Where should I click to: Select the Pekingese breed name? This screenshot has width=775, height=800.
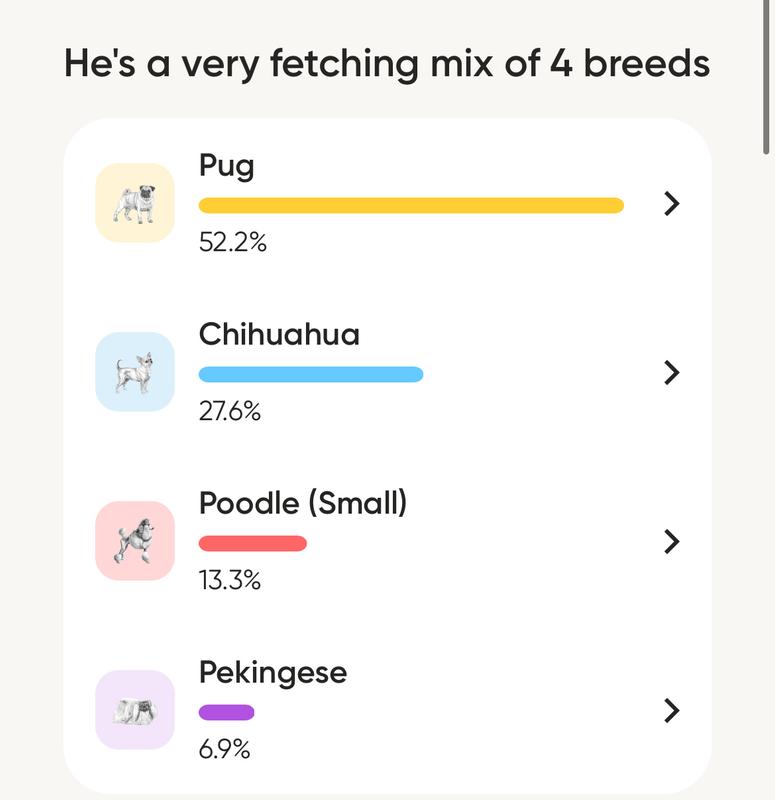coord(273,672)
